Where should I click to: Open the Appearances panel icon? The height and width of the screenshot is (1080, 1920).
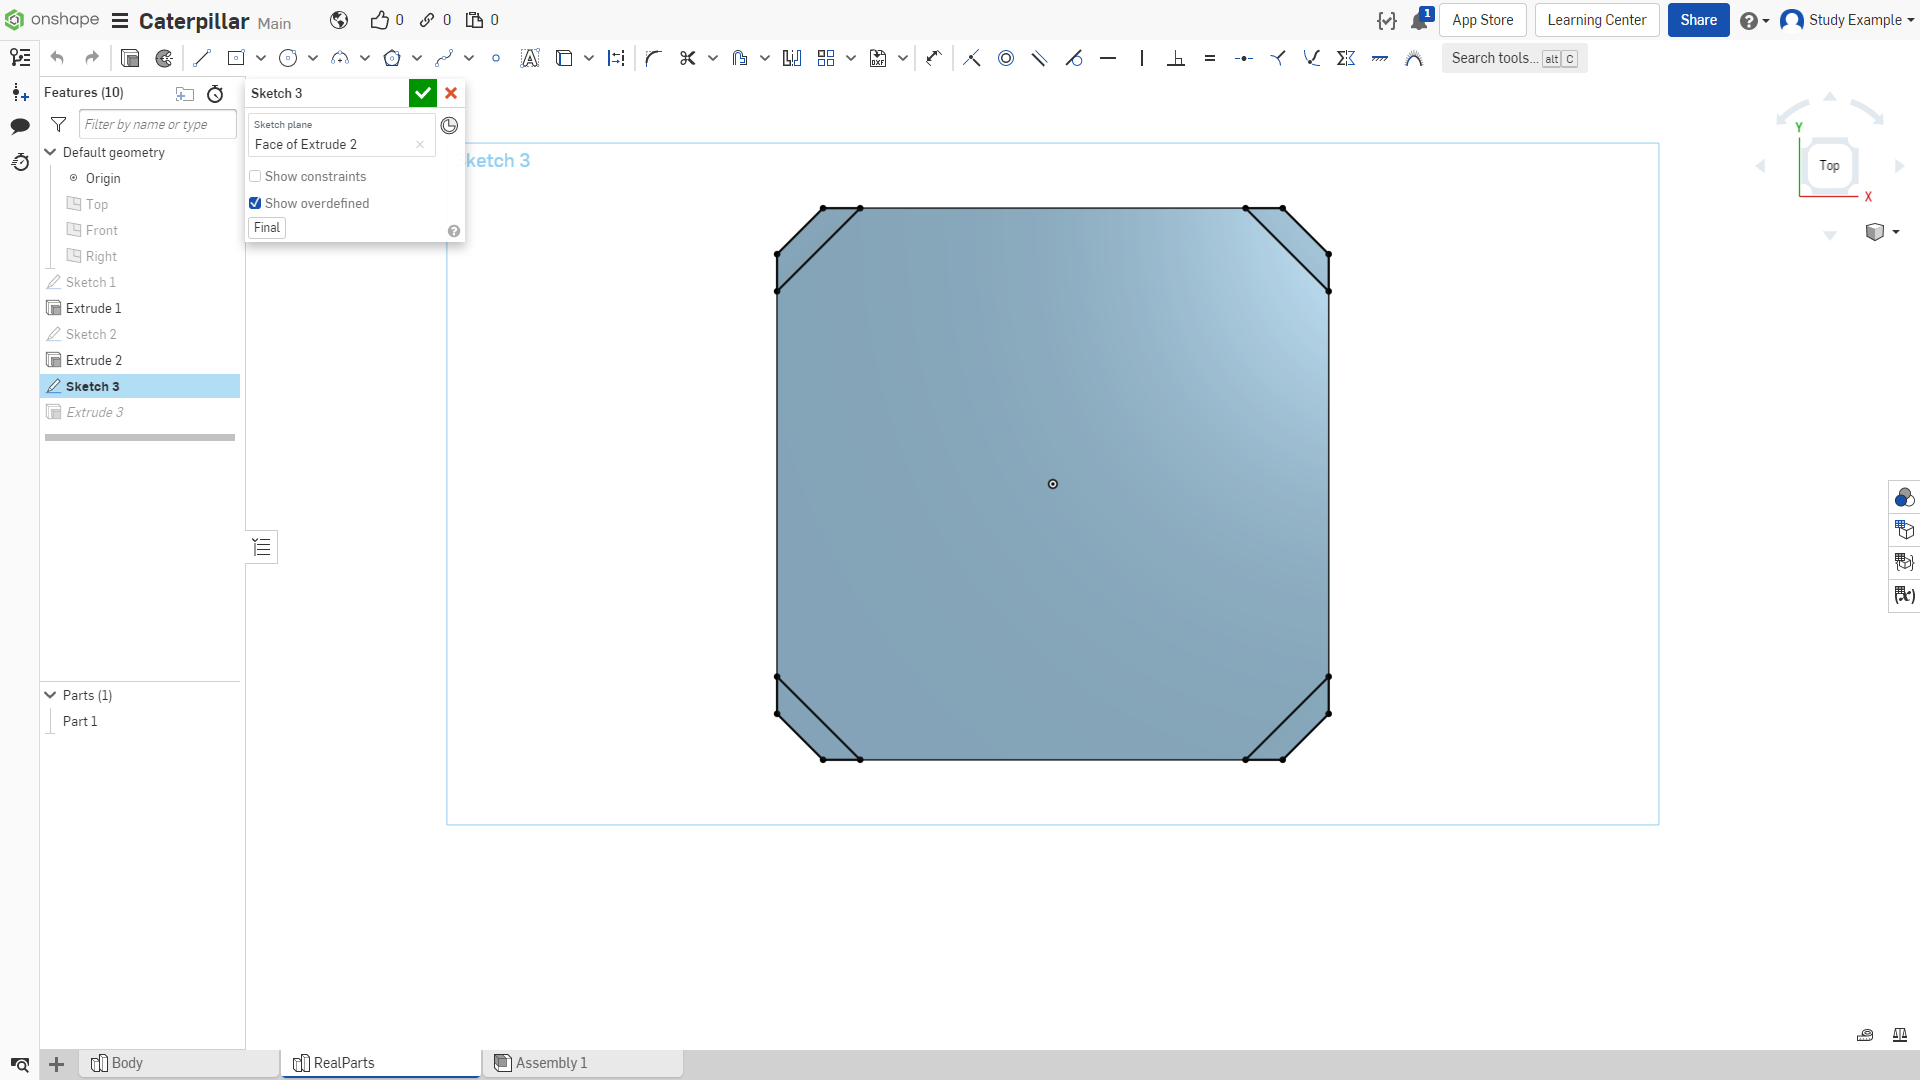click(x=1904, y=498)
